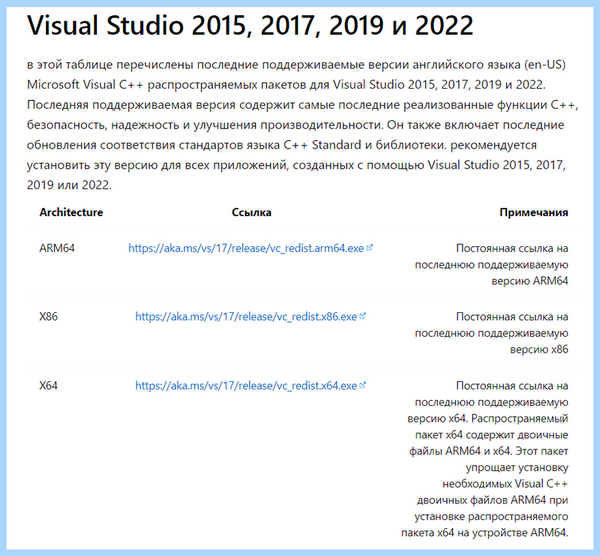Click paragraph line starting 'Последняя поддерживаемая версия'
Viewport: 600px width, 556px height.
[x=302, y=105]
